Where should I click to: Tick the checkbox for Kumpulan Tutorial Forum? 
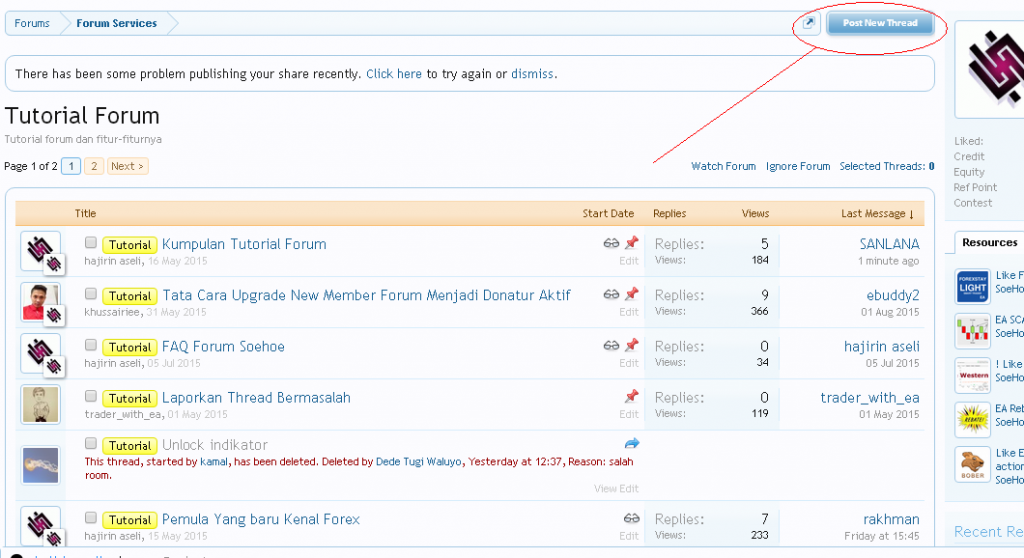(91, 243)
